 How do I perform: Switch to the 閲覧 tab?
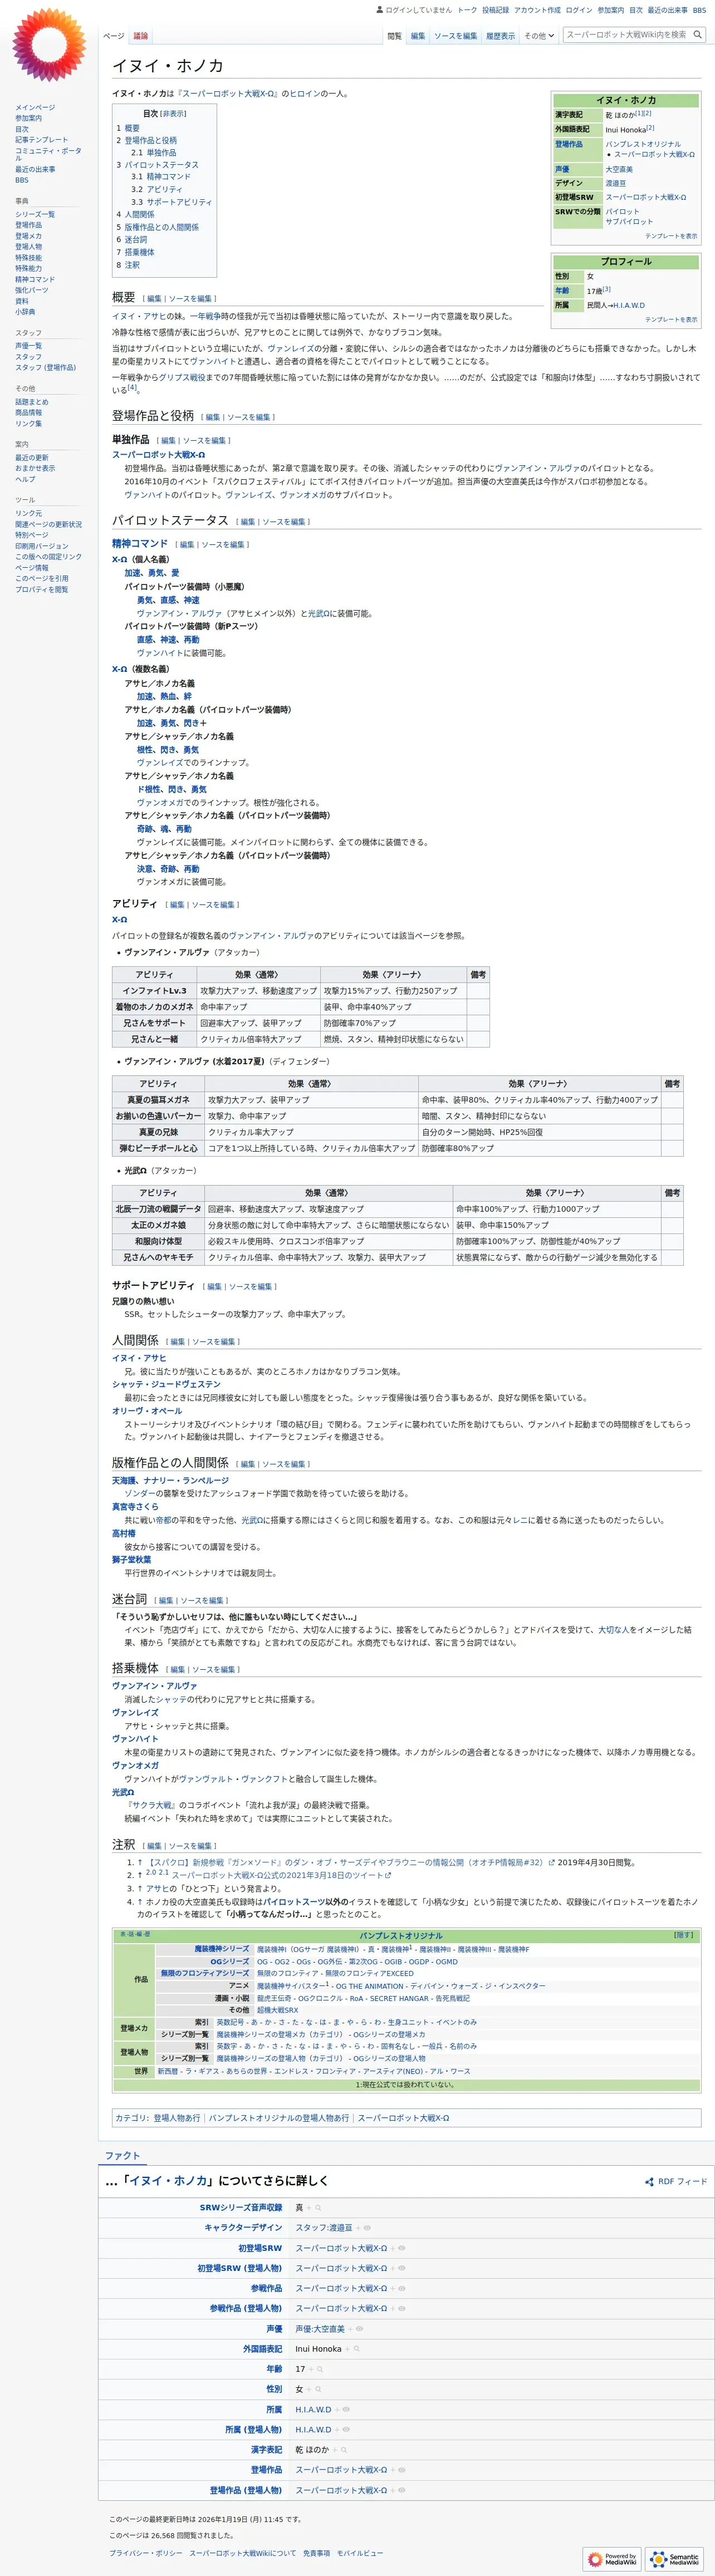pyautogui.click(x=394, y=36)
